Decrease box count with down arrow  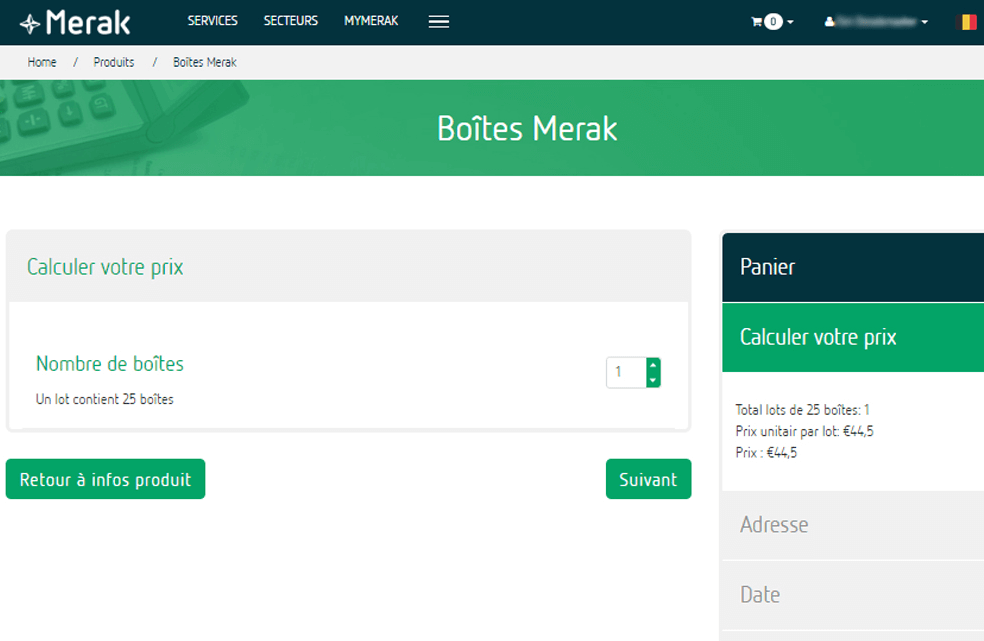653,380
